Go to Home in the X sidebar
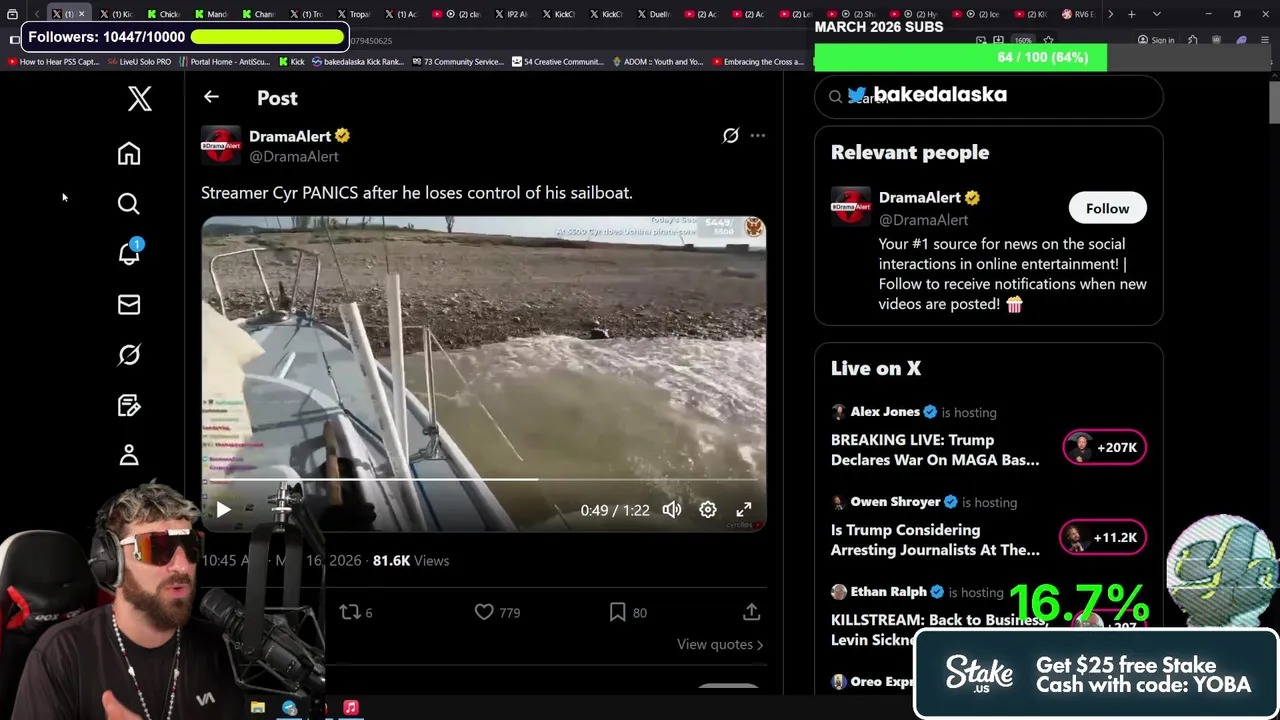 129,153
